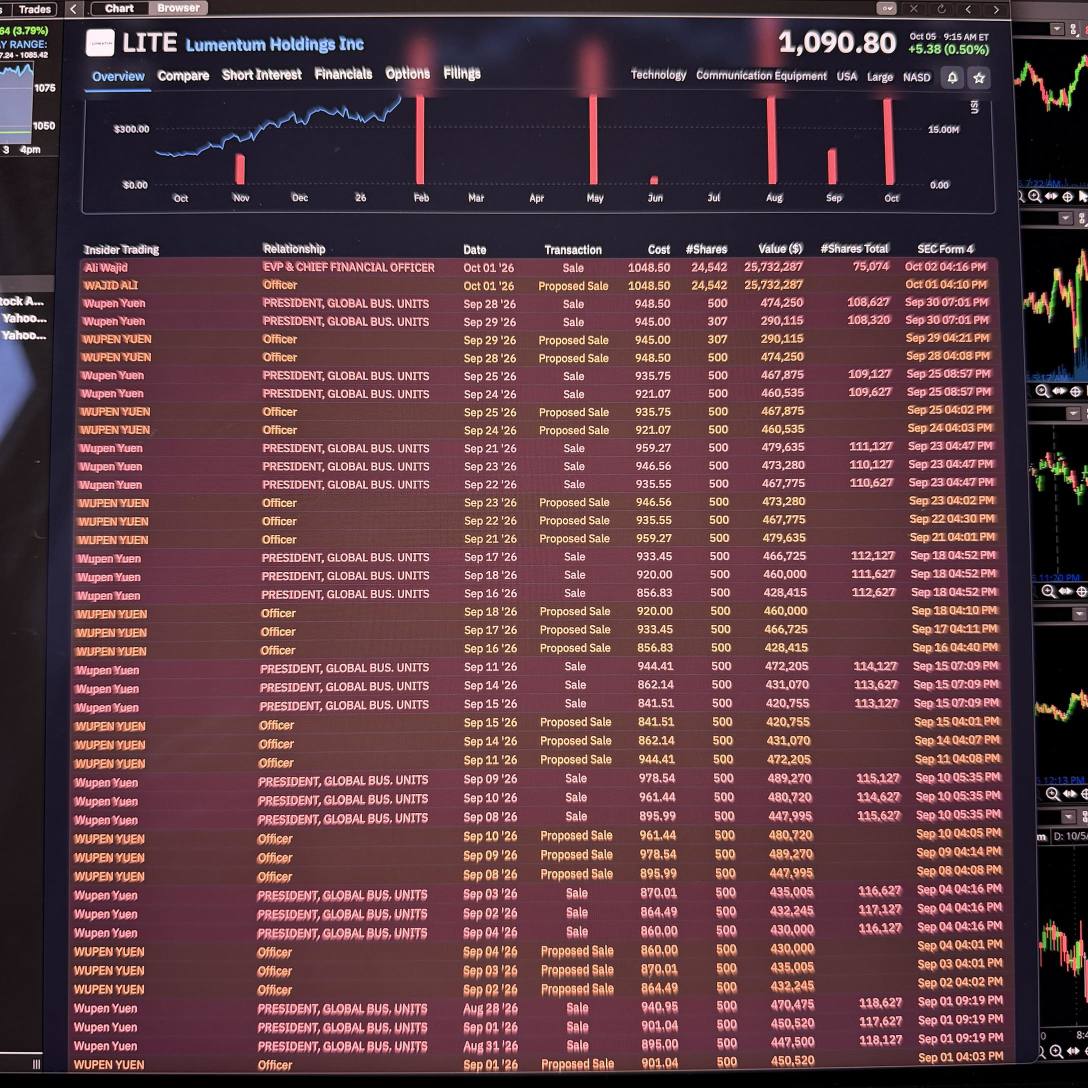Set a price alert with the bell icon

952,78
